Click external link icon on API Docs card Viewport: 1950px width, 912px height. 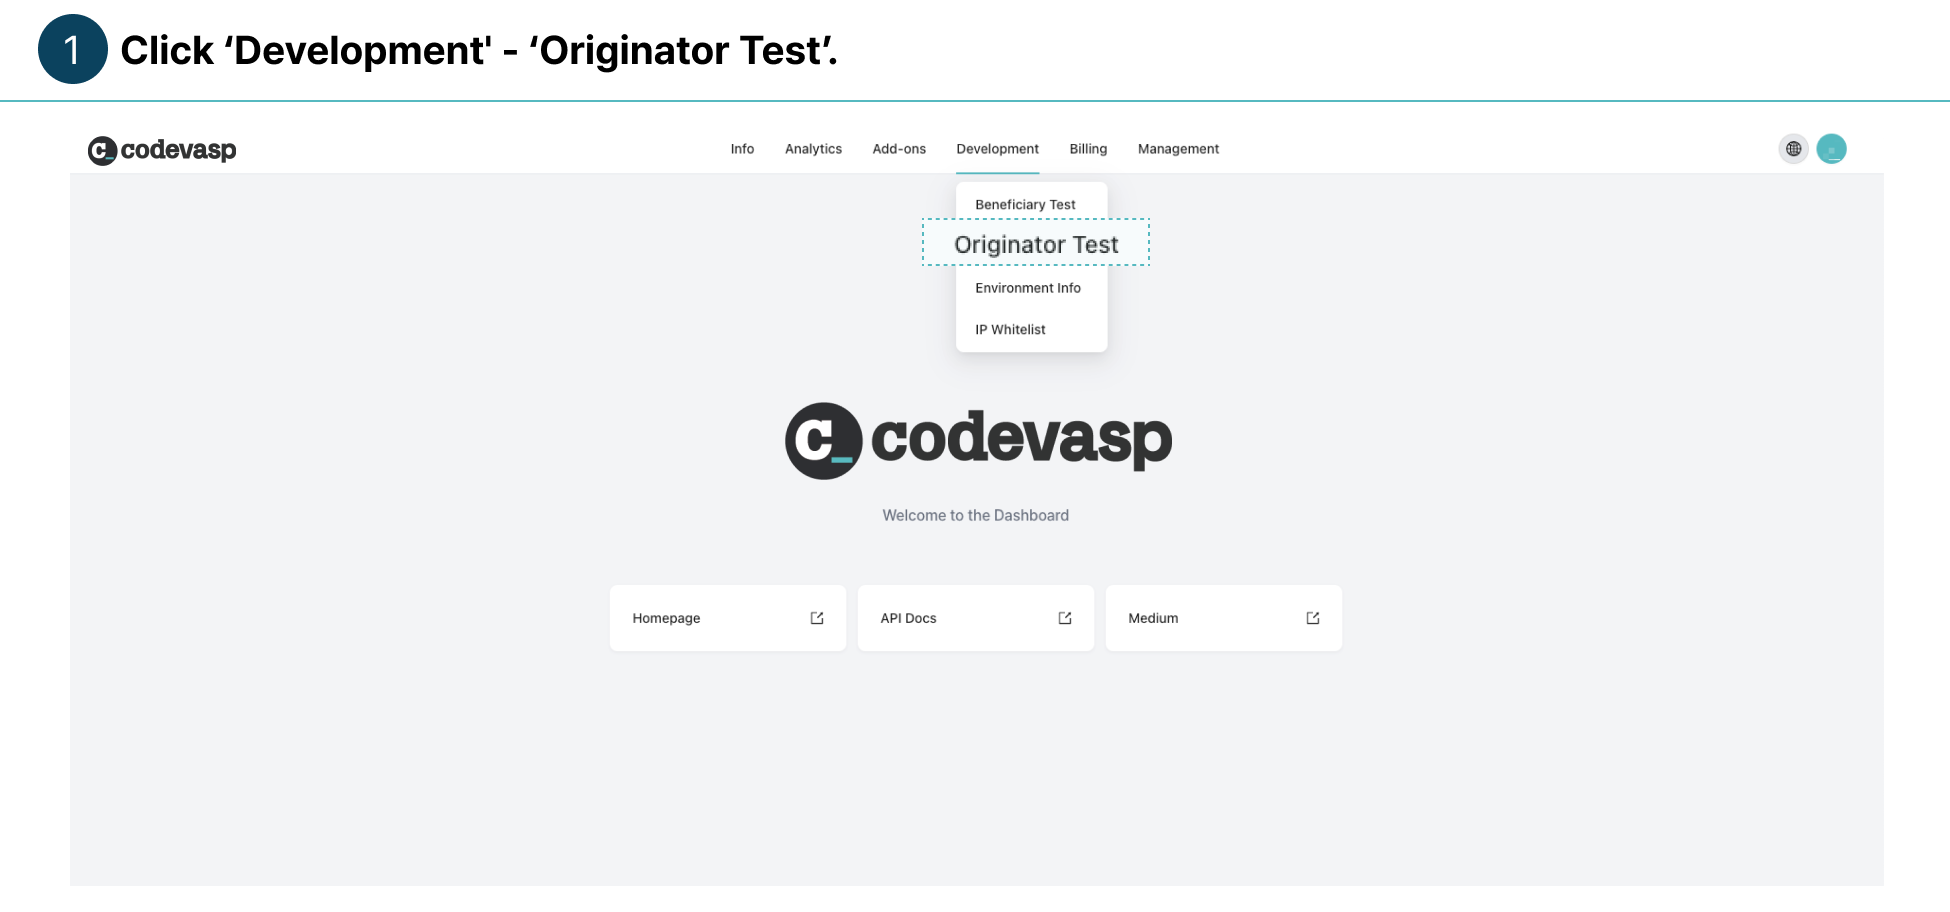pyautogui.click(x=1065, y=618)
